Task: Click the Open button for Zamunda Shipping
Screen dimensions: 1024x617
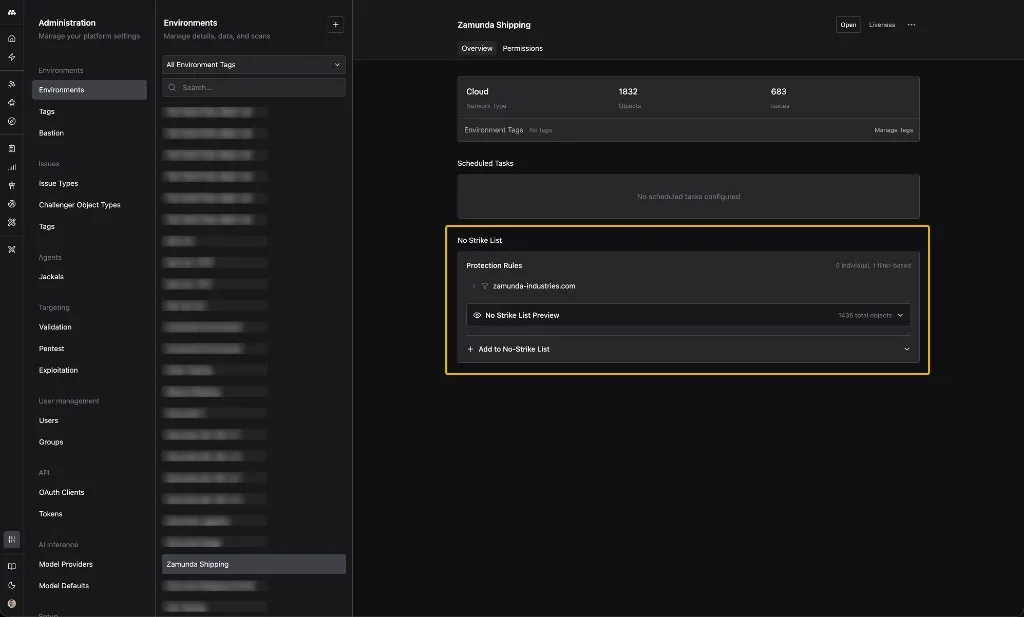Action: (x=848, y=25)
